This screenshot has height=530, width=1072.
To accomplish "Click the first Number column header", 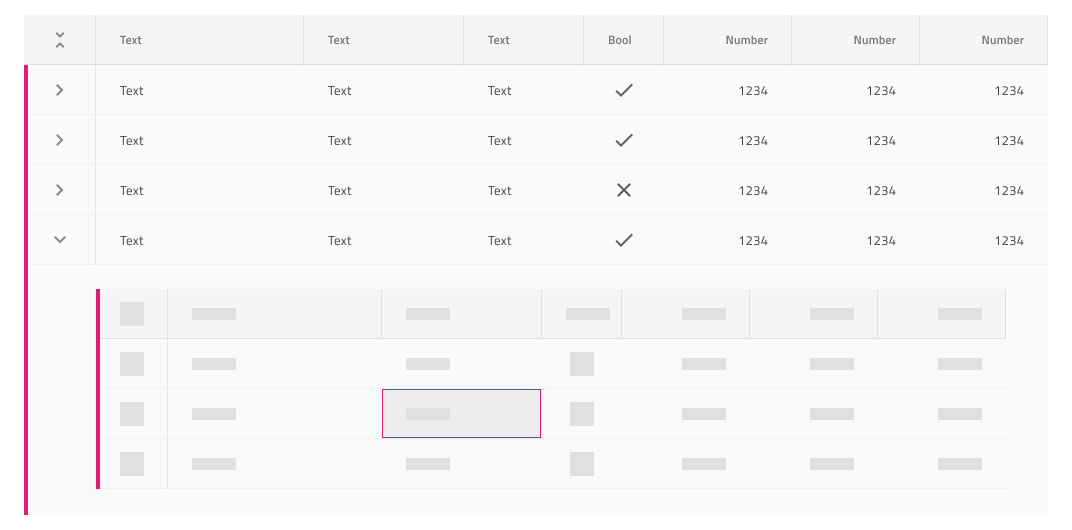I will (746, 40).
